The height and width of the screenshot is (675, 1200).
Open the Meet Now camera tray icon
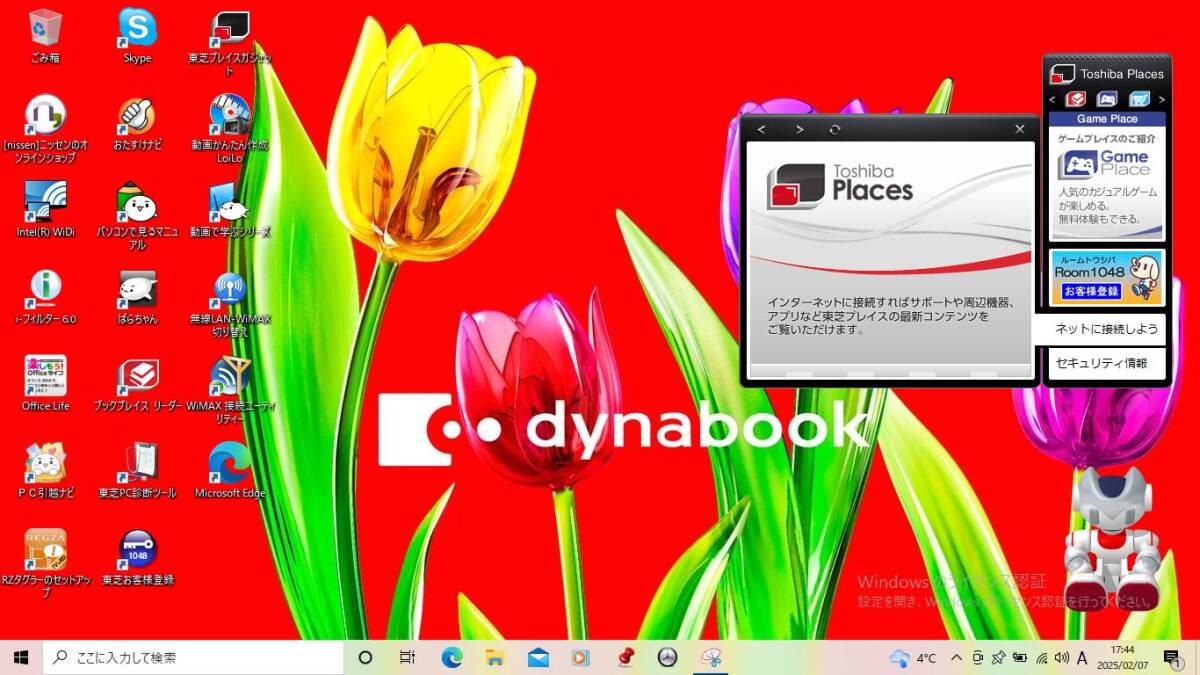pyautogui.click(x=977, y=657)
